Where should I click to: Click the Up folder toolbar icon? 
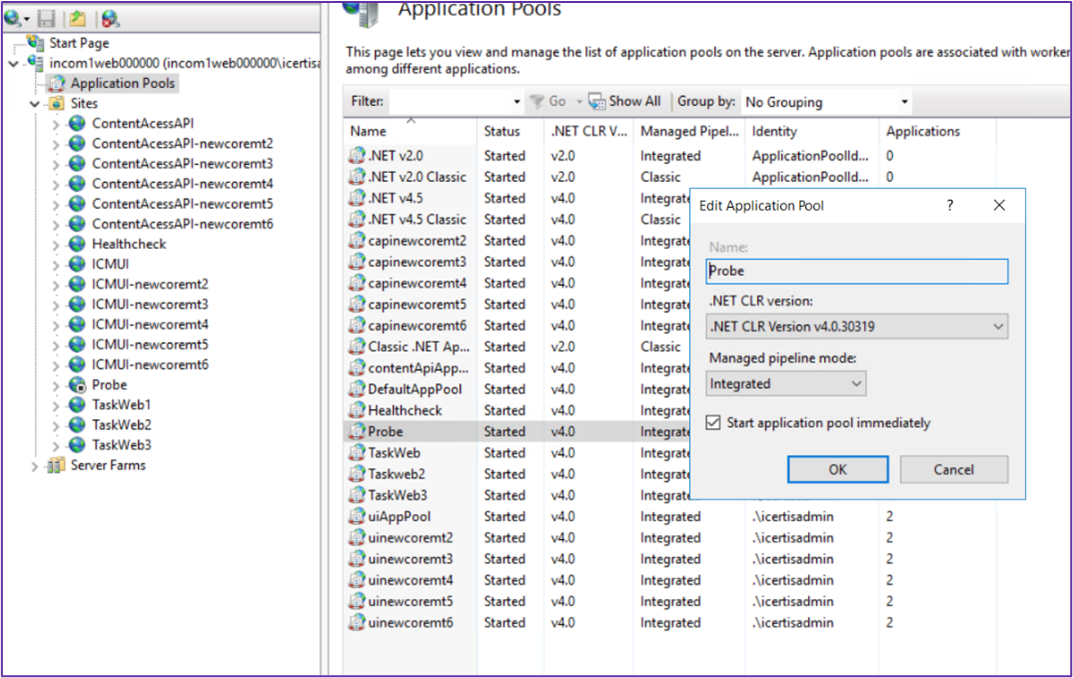pos(77,18)
